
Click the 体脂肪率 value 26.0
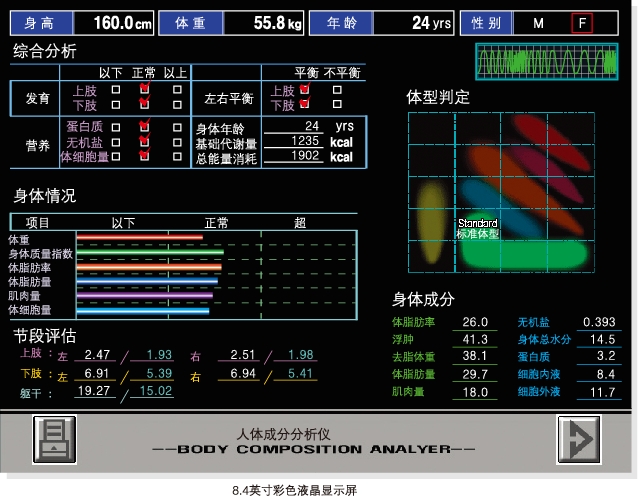pyautogui.click(x=475, y=322)
